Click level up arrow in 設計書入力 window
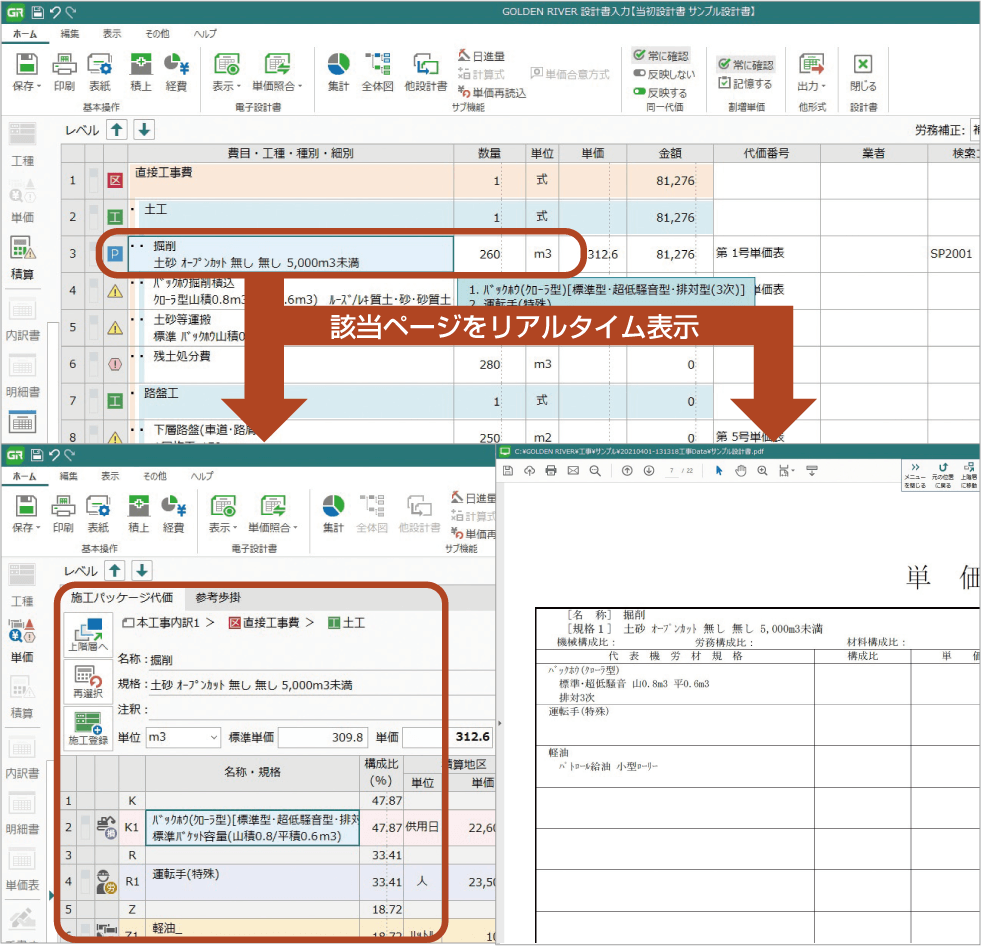The width and height of the screenshot is (981, 946). tap(117, 130)
